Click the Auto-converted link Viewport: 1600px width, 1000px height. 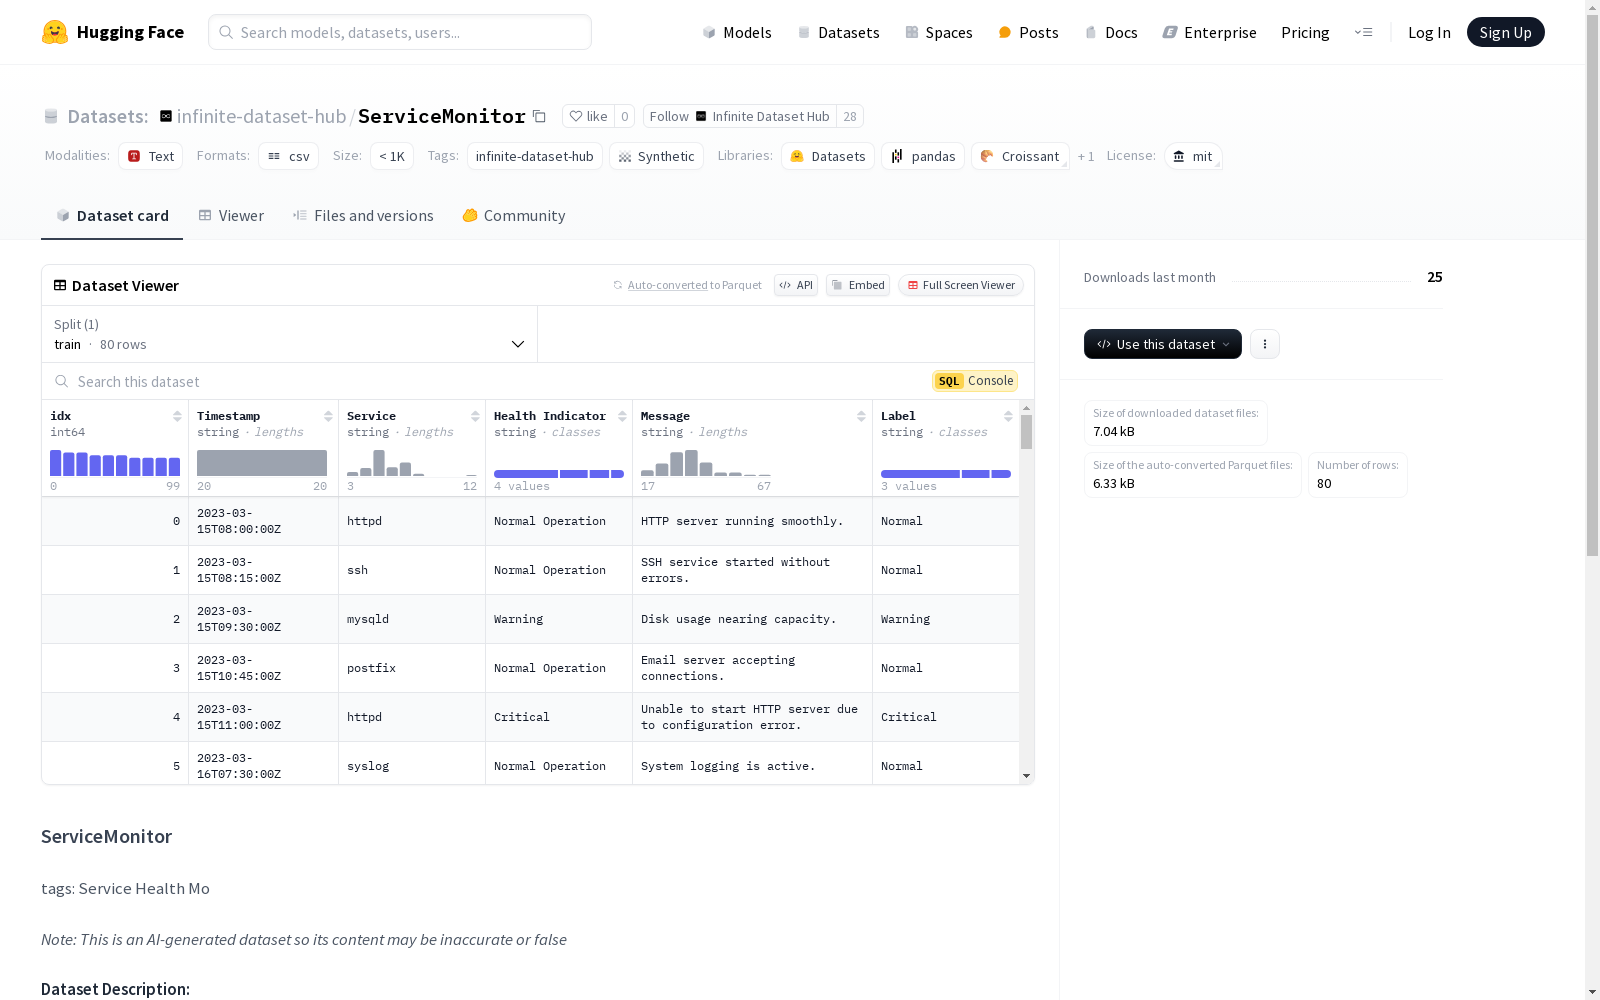668,285
